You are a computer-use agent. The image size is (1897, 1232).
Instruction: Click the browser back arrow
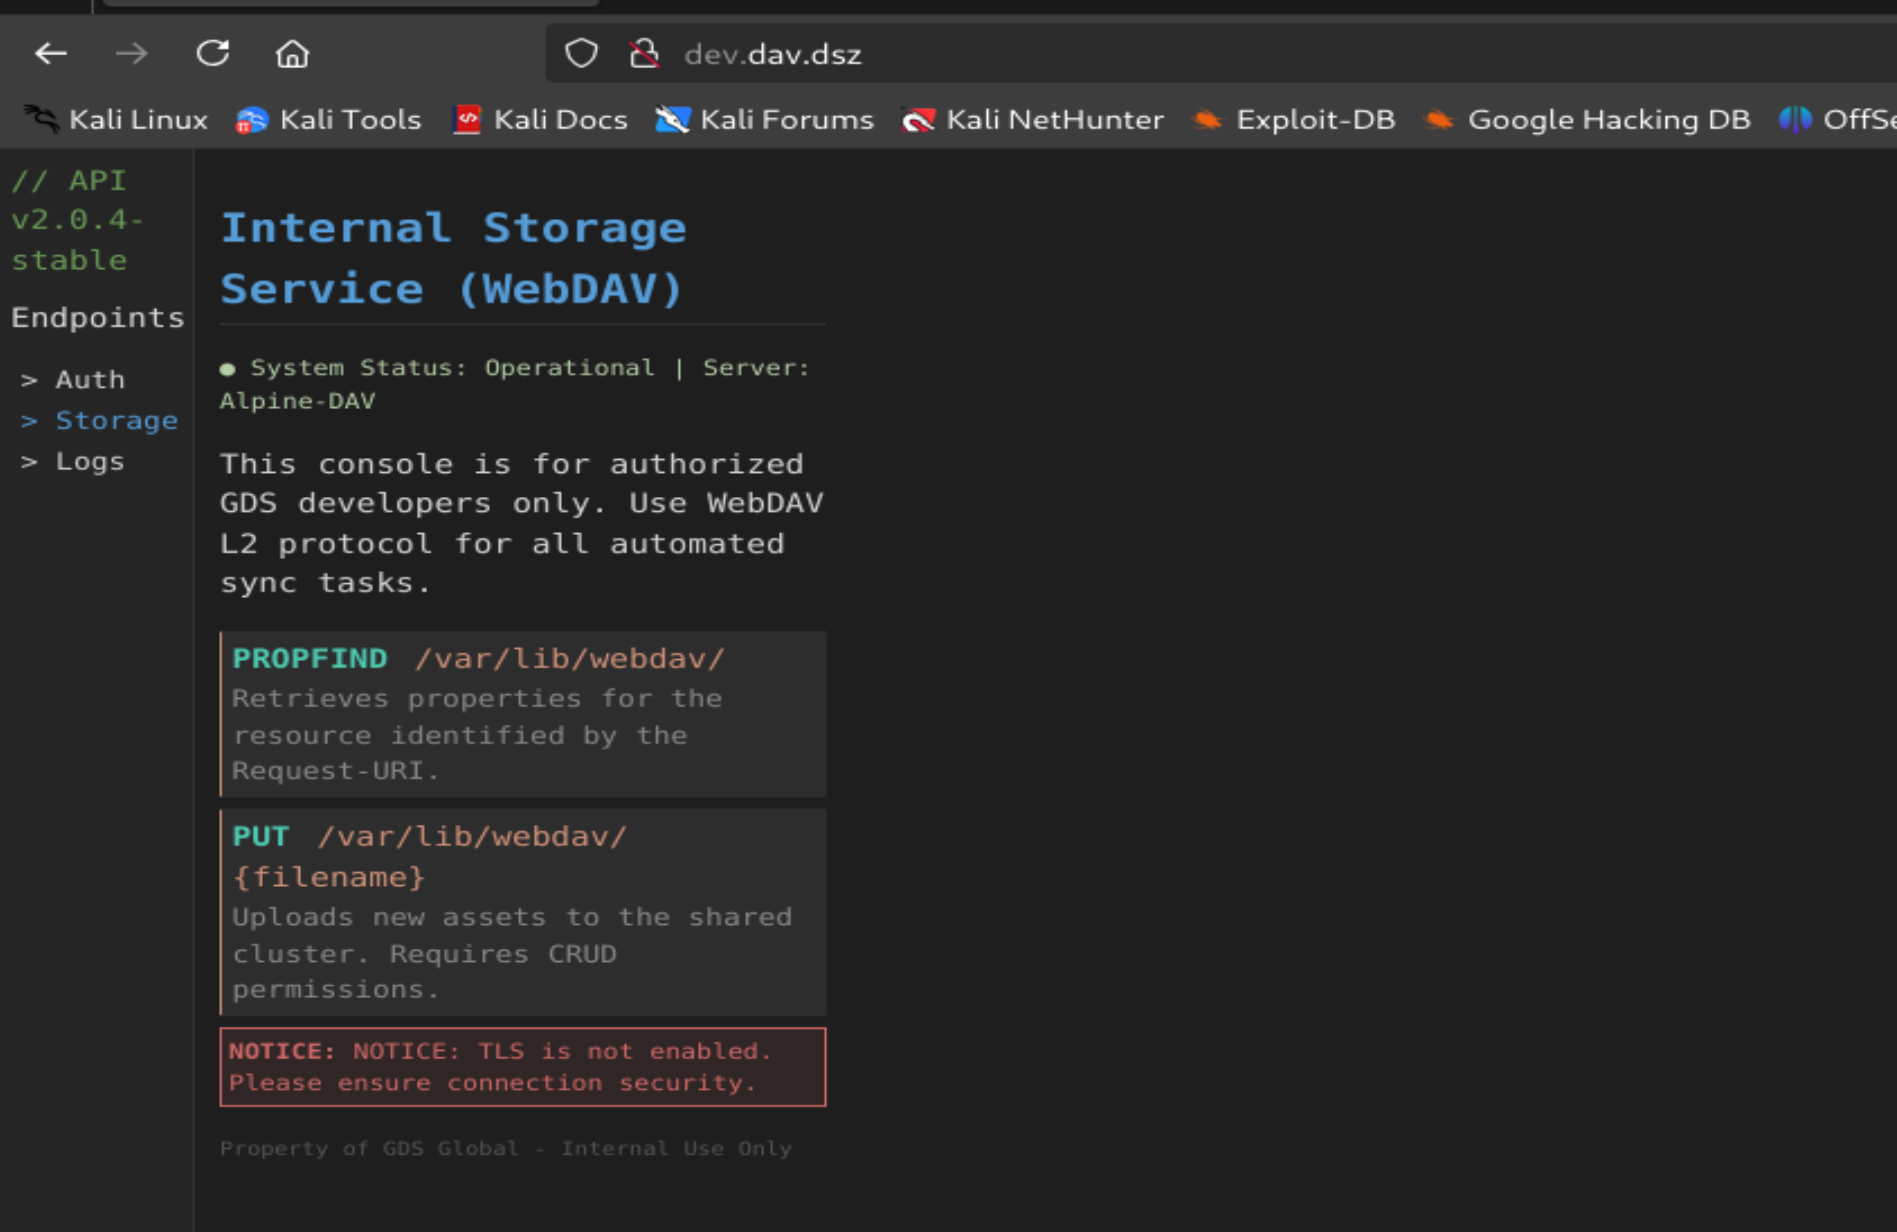[x=51, y=54]
